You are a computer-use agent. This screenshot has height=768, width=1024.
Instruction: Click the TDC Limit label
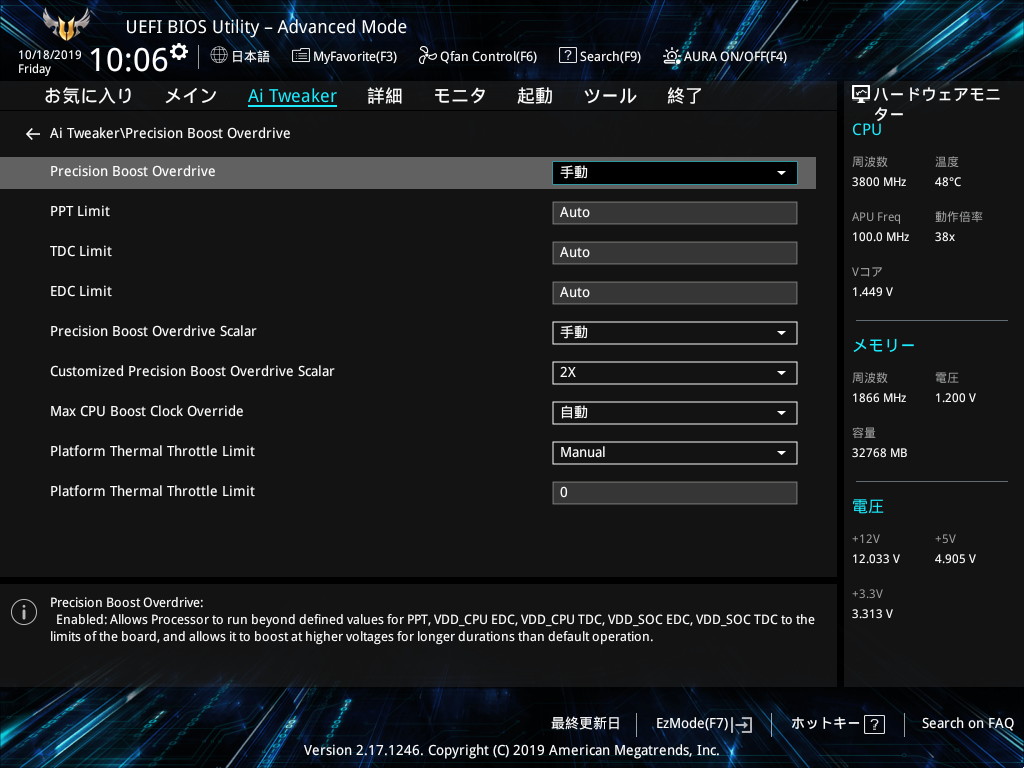point(81,251)
